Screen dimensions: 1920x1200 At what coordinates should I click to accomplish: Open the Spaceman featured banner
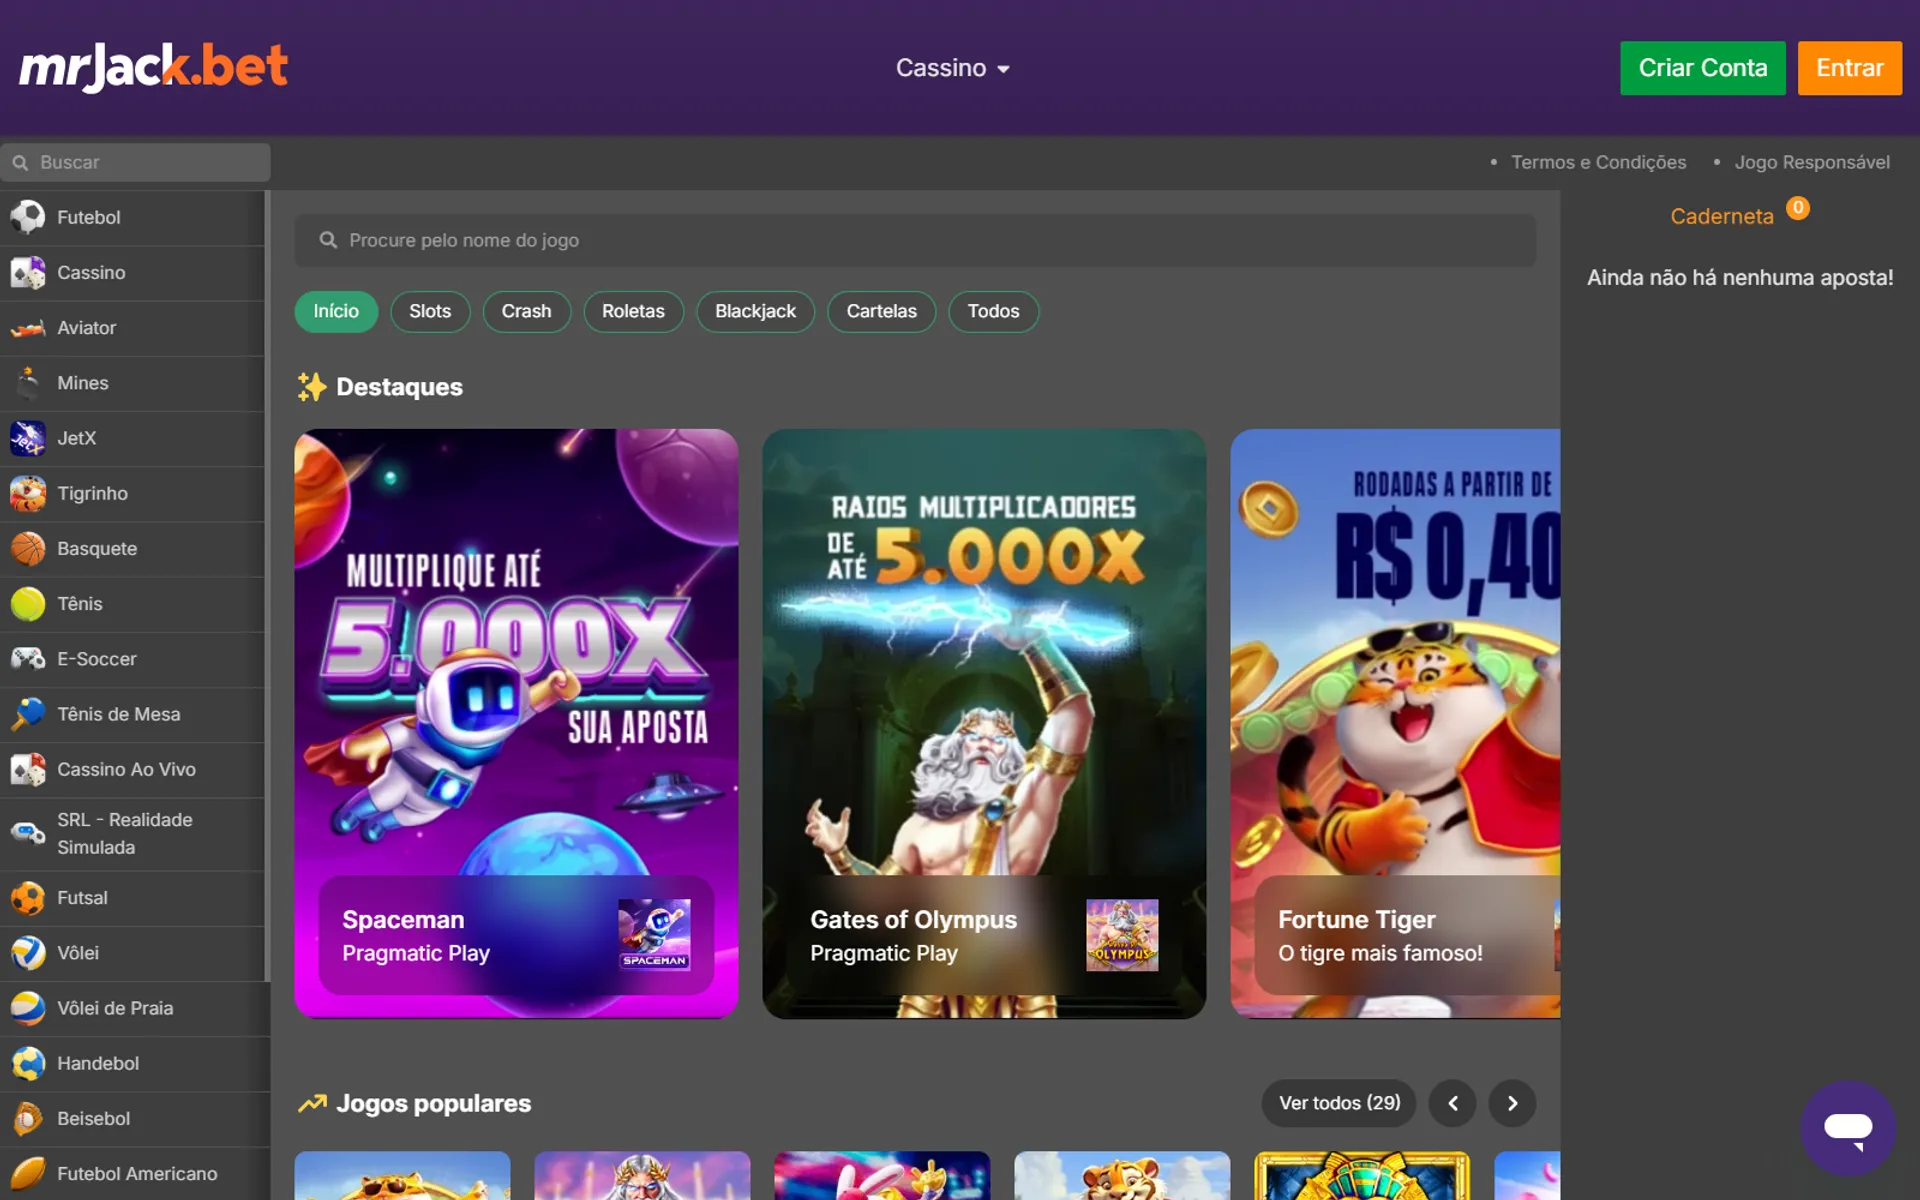point(516,723)
